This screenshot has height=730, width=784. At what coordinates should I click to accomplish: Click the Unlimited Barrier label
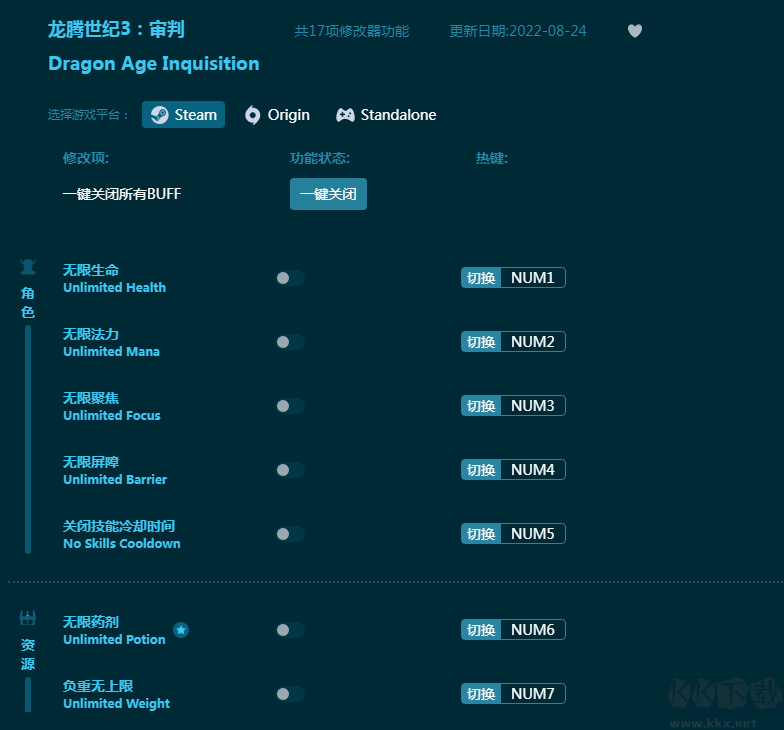coord(115,480)
